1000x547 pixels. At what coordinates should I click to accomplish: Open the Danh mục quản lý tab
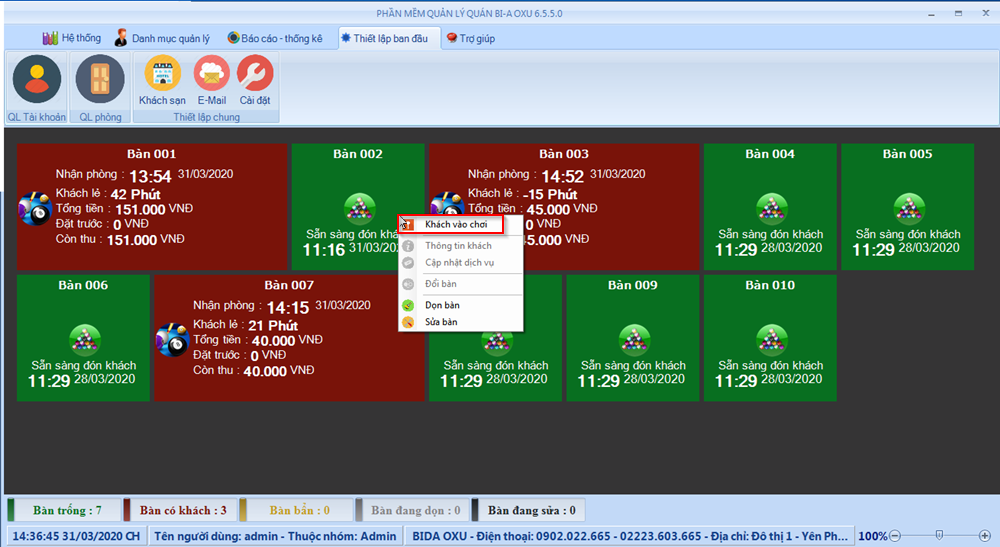point(162,38)
